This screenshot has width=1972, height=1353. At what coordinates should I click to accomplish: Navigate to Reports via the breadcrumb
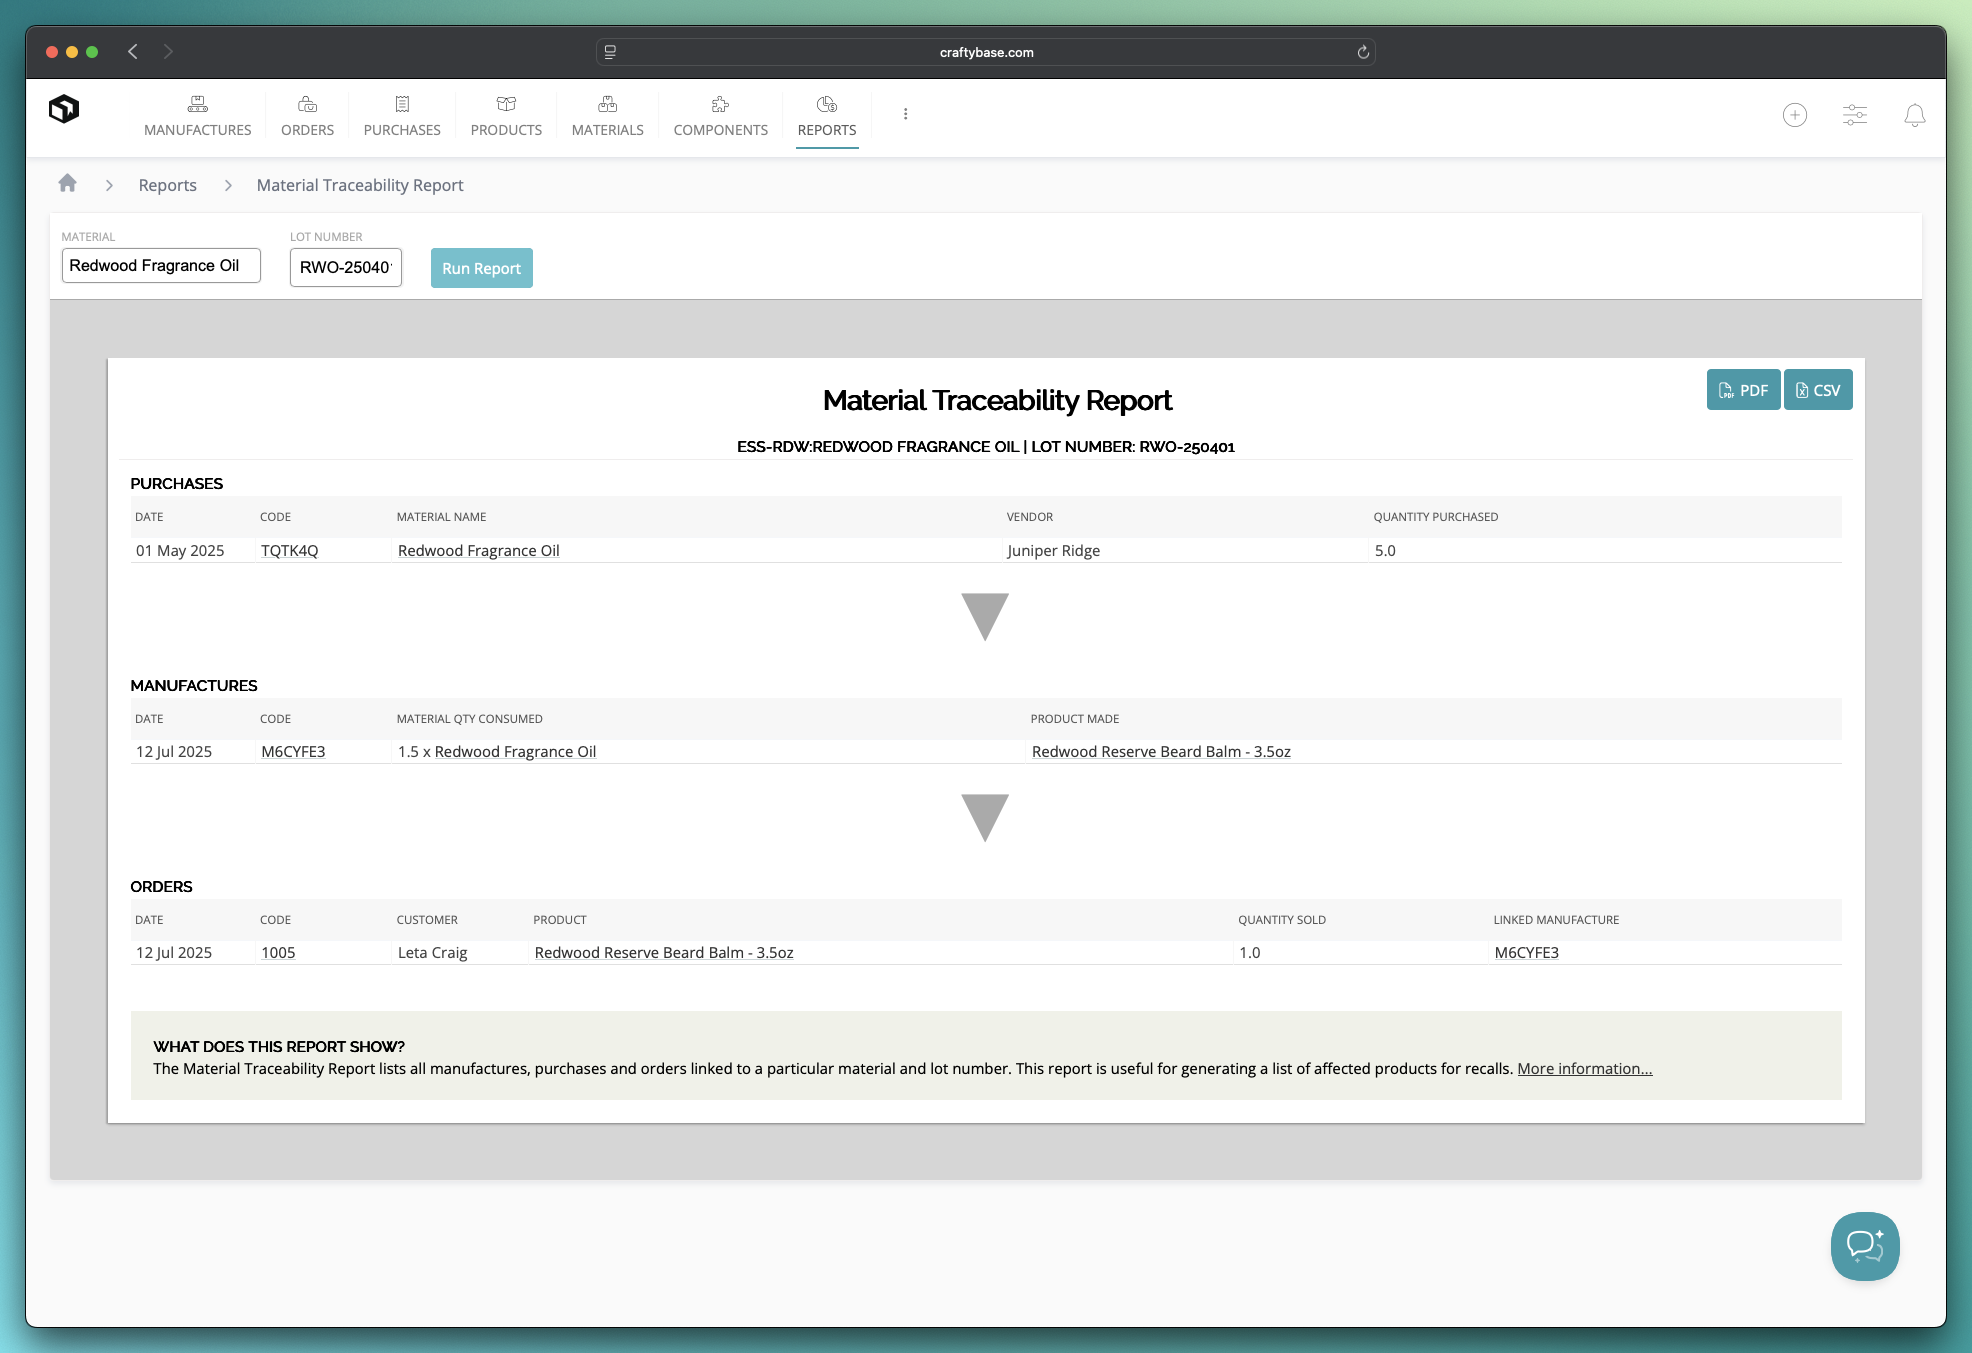coord(167,184)
